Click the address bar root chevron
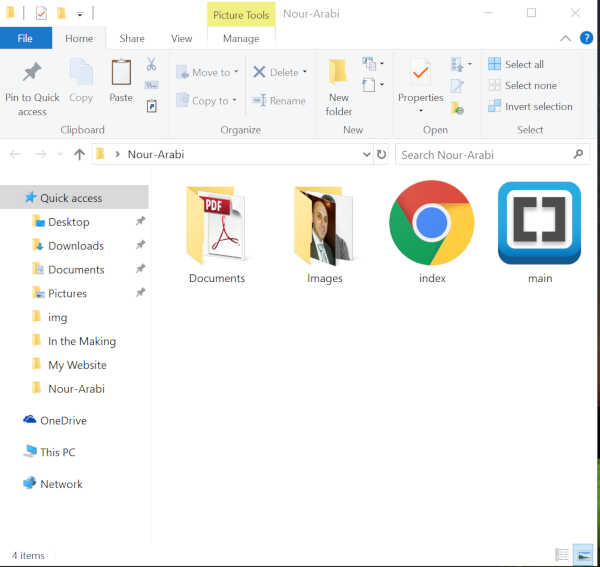 [117, 154]
